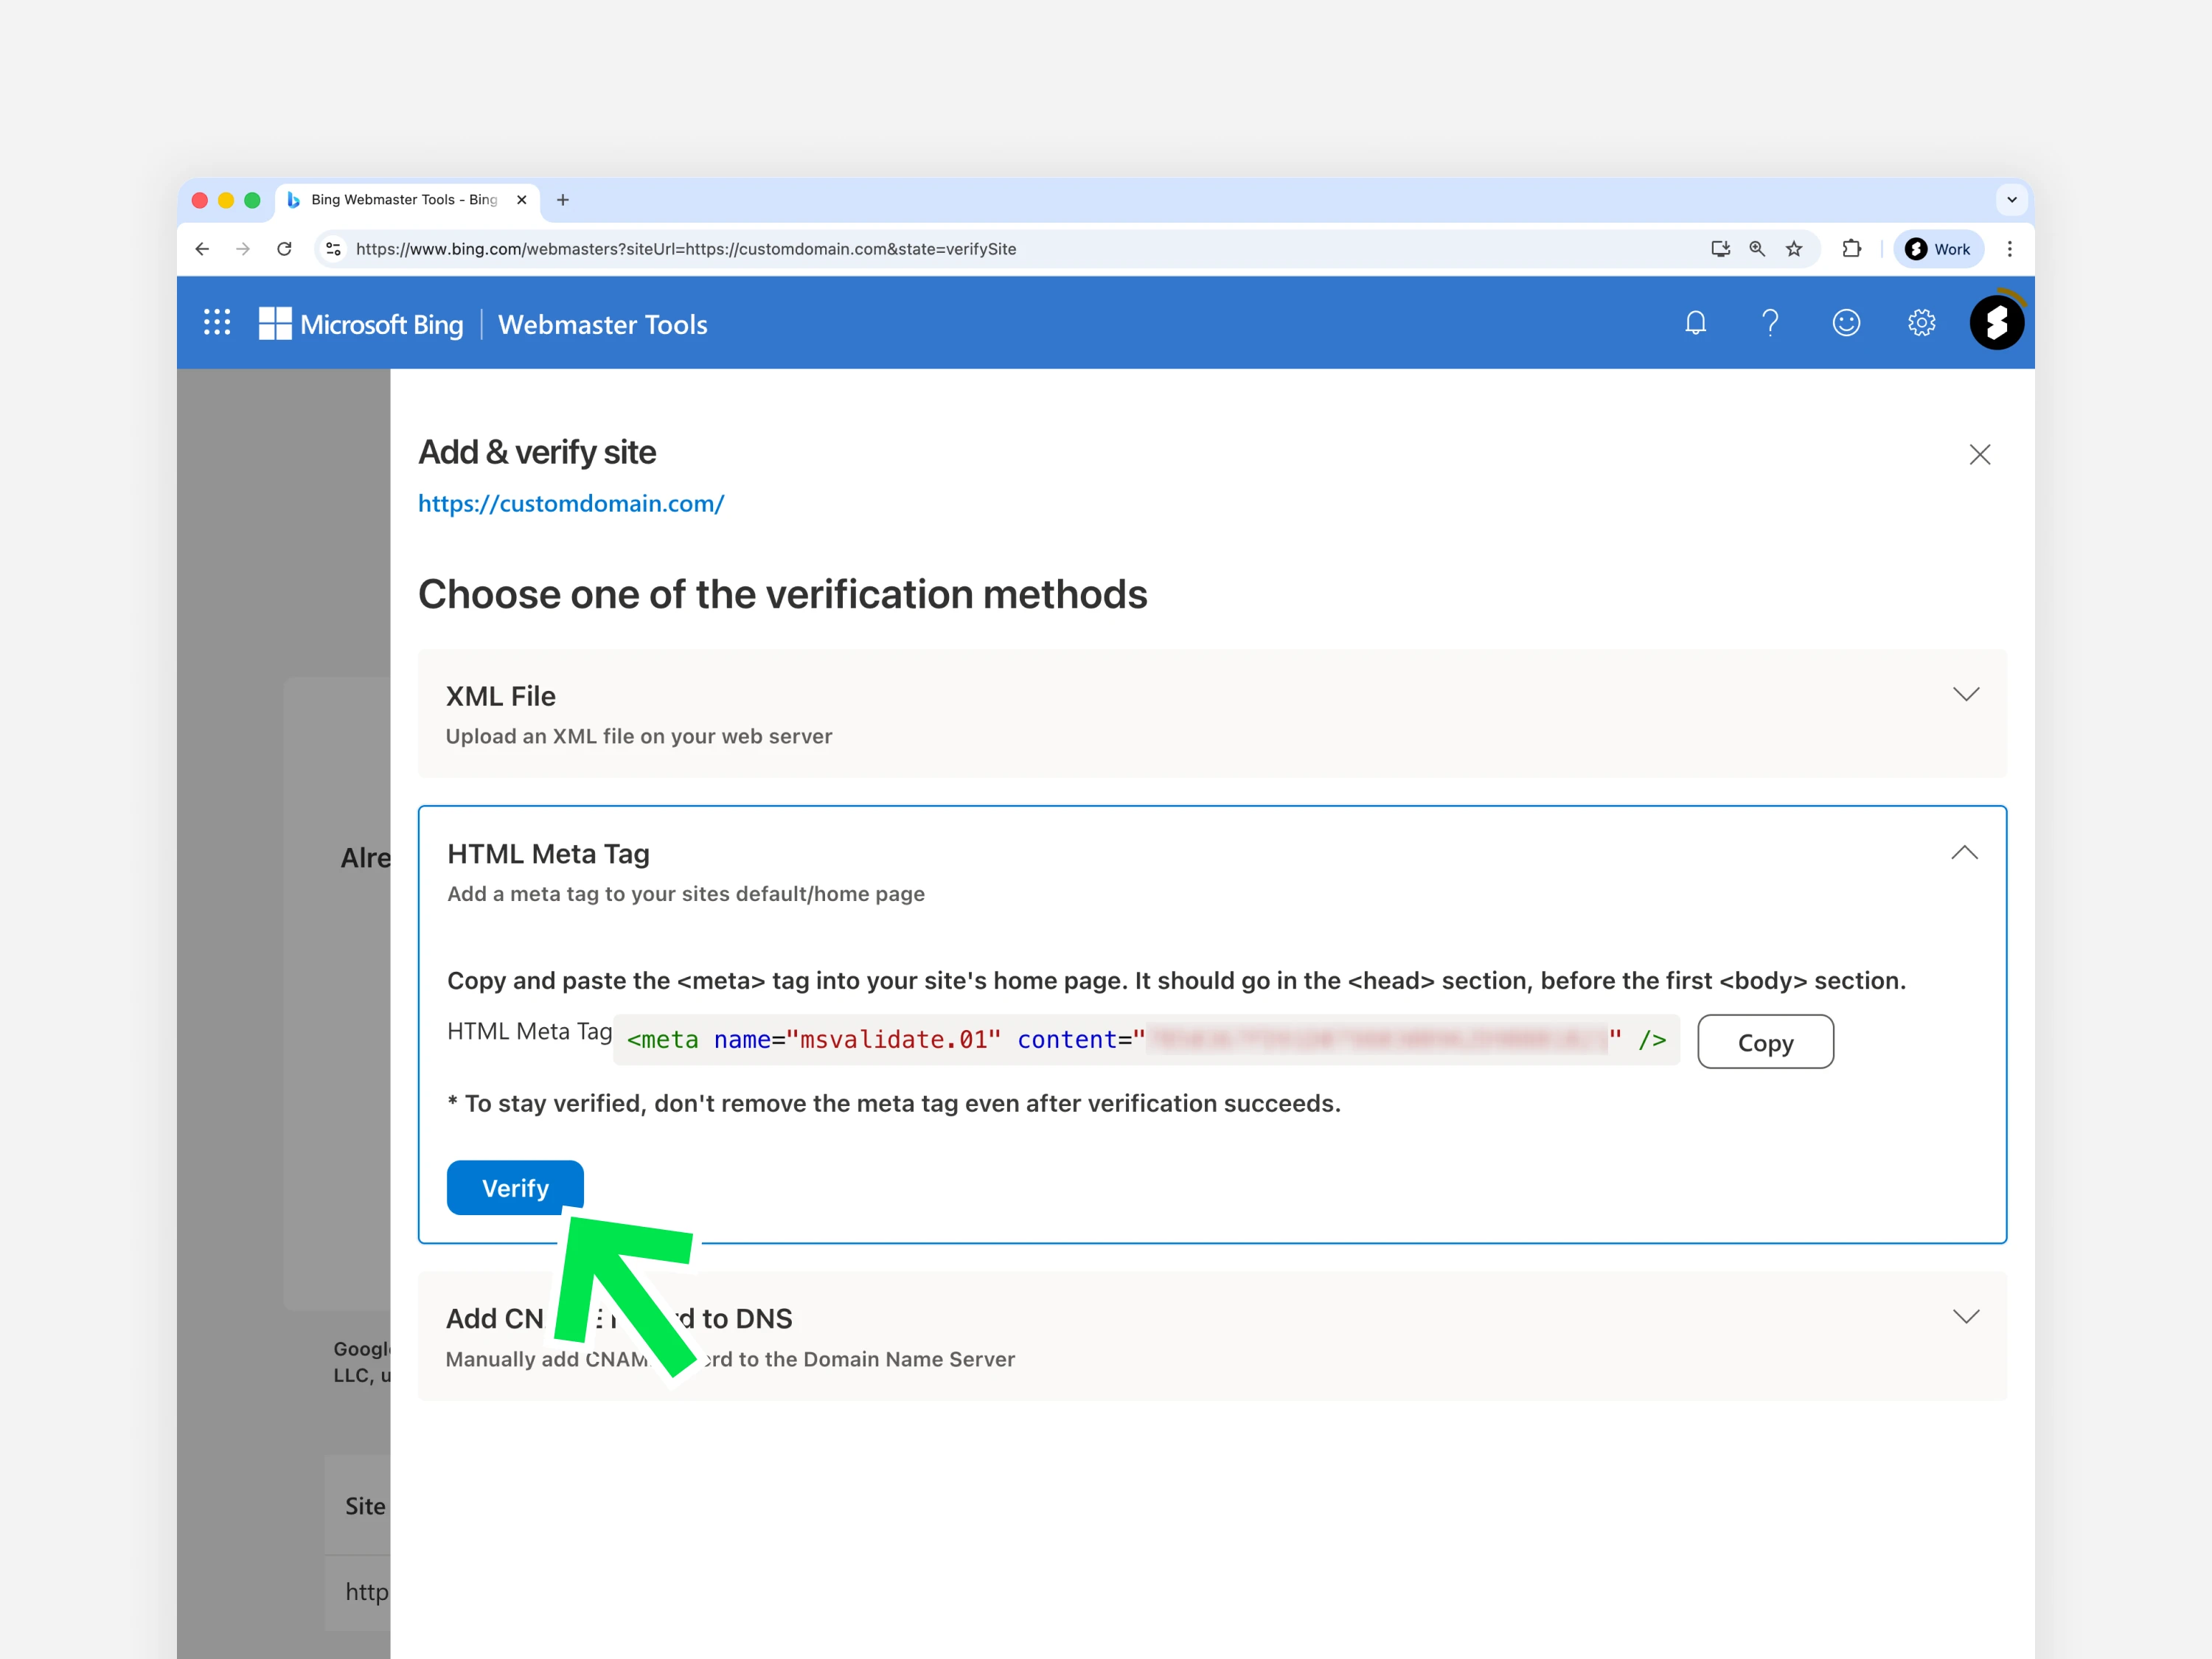This screenshot has height=1659, width=2212.
Task: Click the zoom magnifier icon in address bar
Action: point(1757,249)
